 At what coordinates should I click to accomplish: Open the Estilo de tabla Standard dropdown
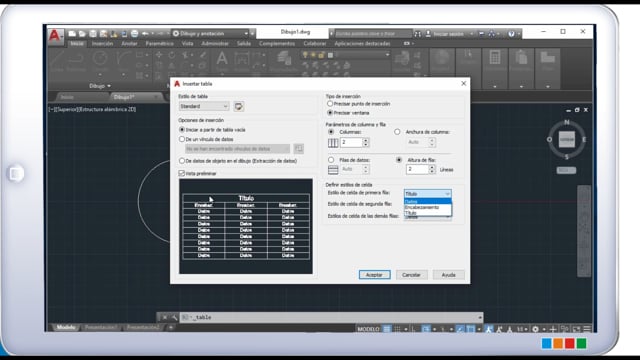(x=204, y=107)
